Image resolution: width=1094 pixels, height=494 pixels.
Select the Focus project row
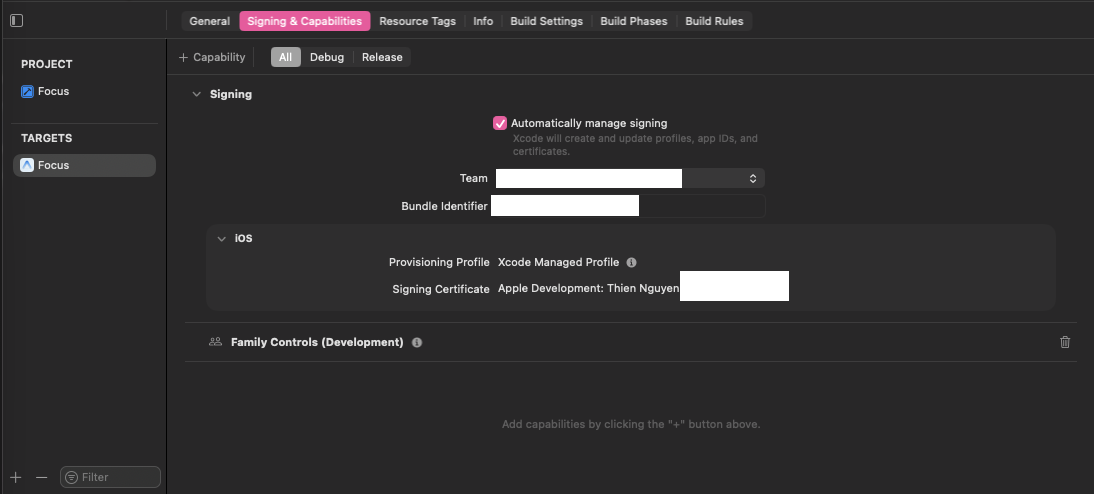click(84, 91)
